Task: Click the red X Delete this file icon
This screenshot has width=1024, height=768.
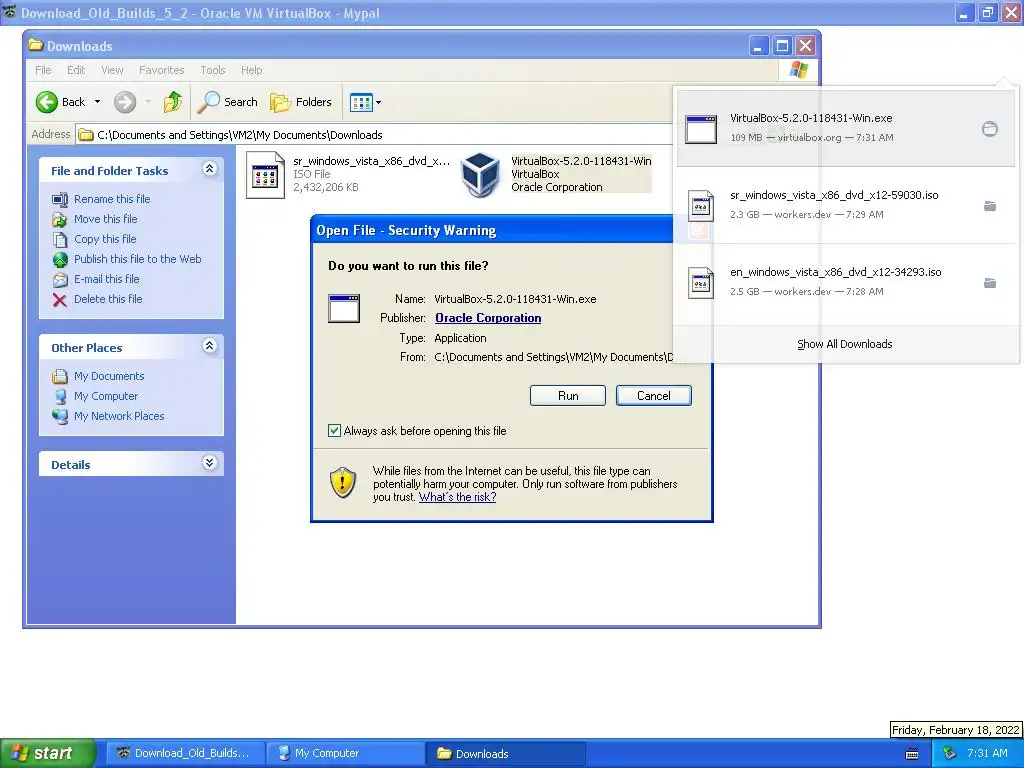Action: pos(59,300)
